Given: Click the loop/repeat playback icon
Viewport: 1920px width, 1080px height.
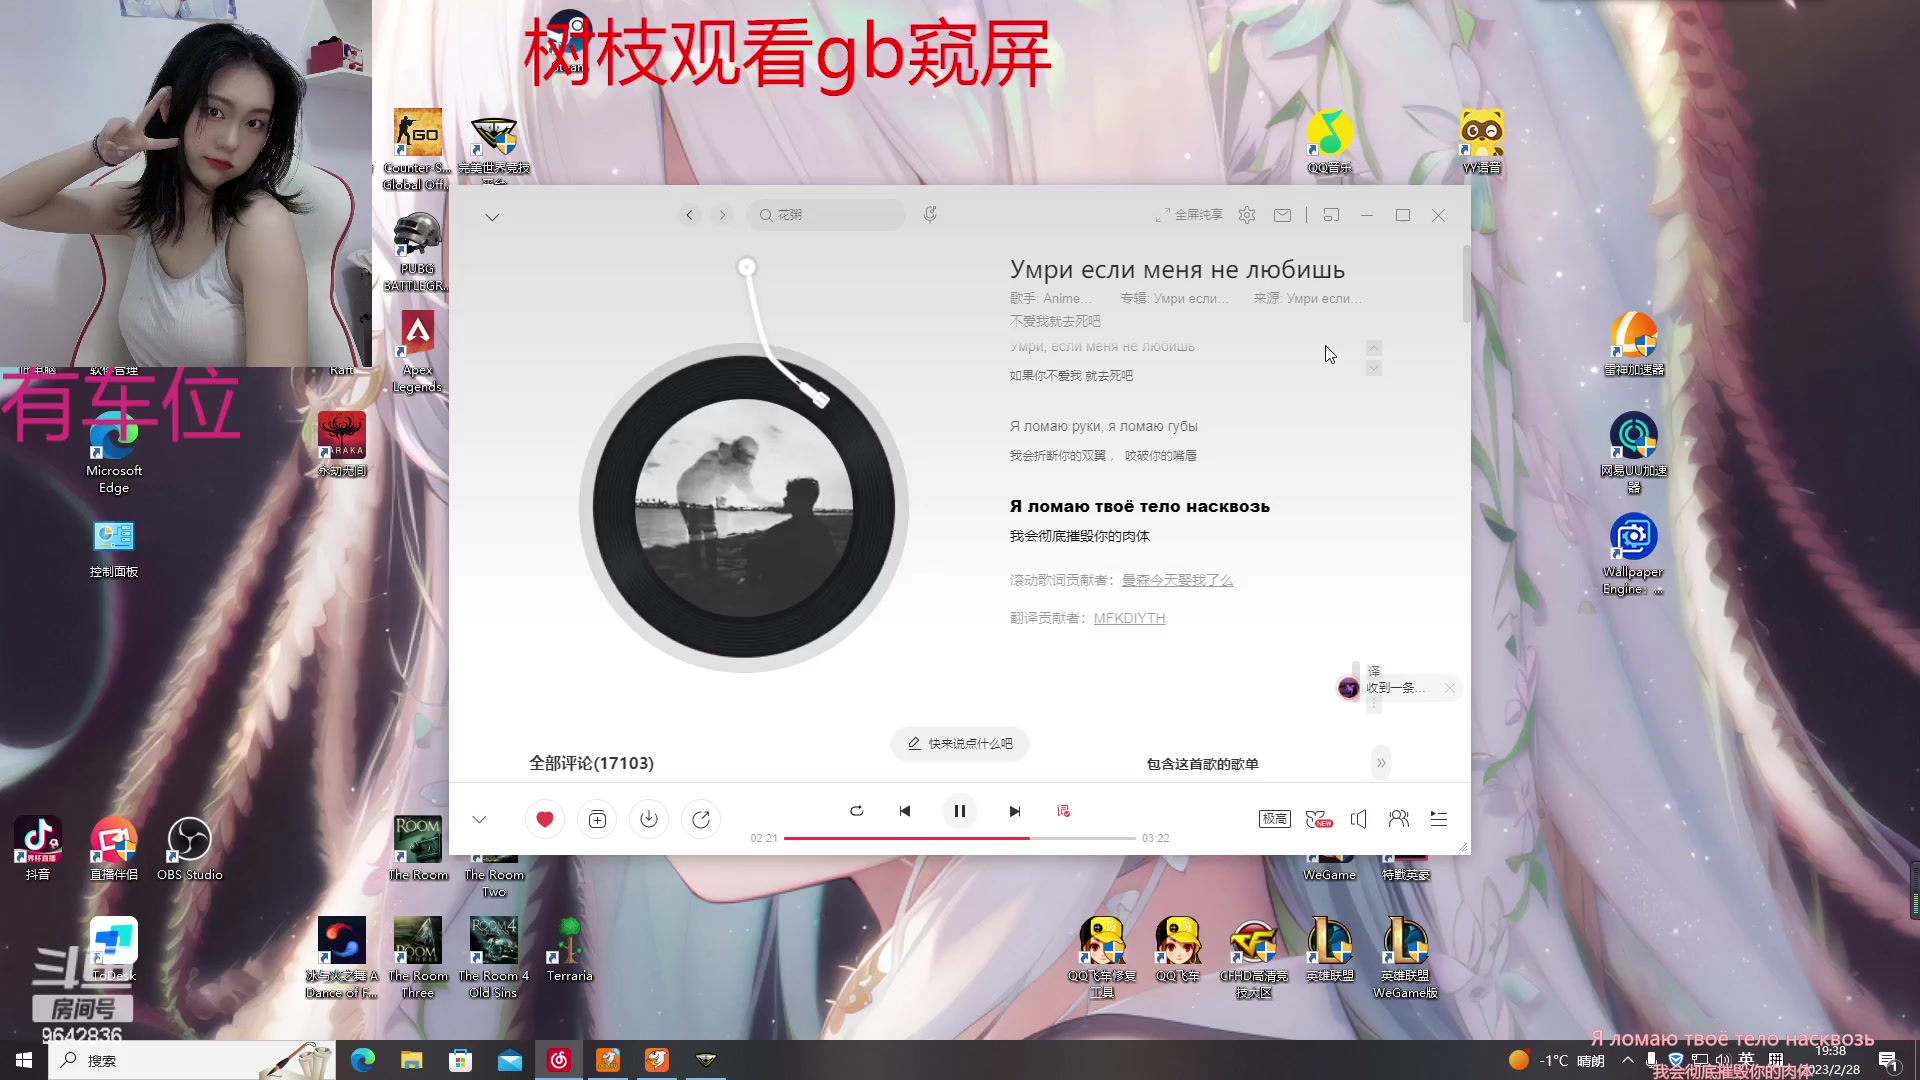Looking at the screenshot, I should point(856,810).
